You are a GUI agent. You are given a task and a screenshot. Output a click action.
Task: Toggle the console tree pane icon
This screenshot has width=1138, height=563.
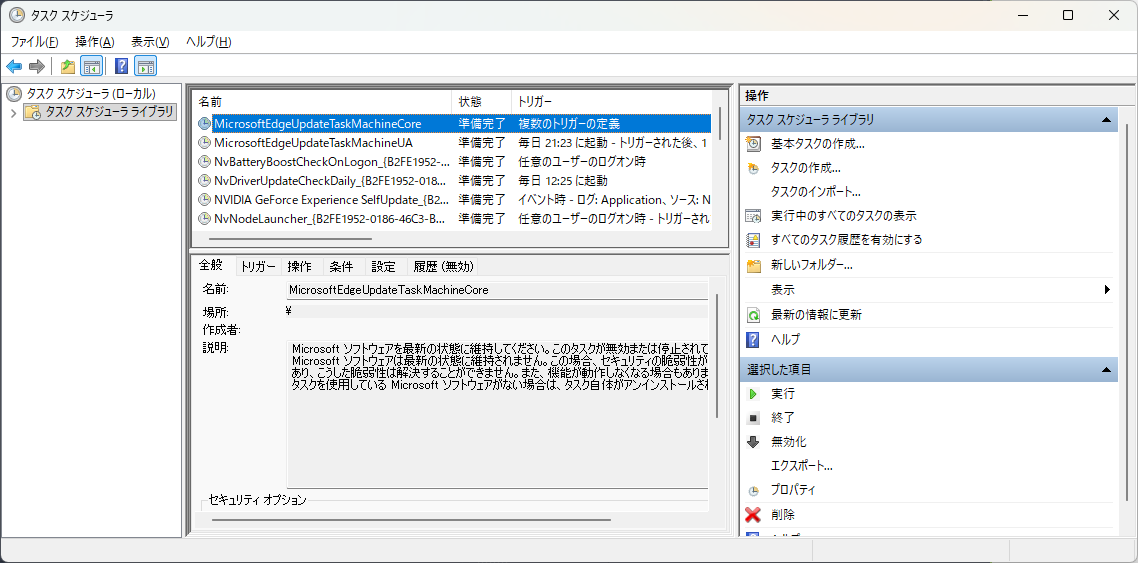point(91,67)
